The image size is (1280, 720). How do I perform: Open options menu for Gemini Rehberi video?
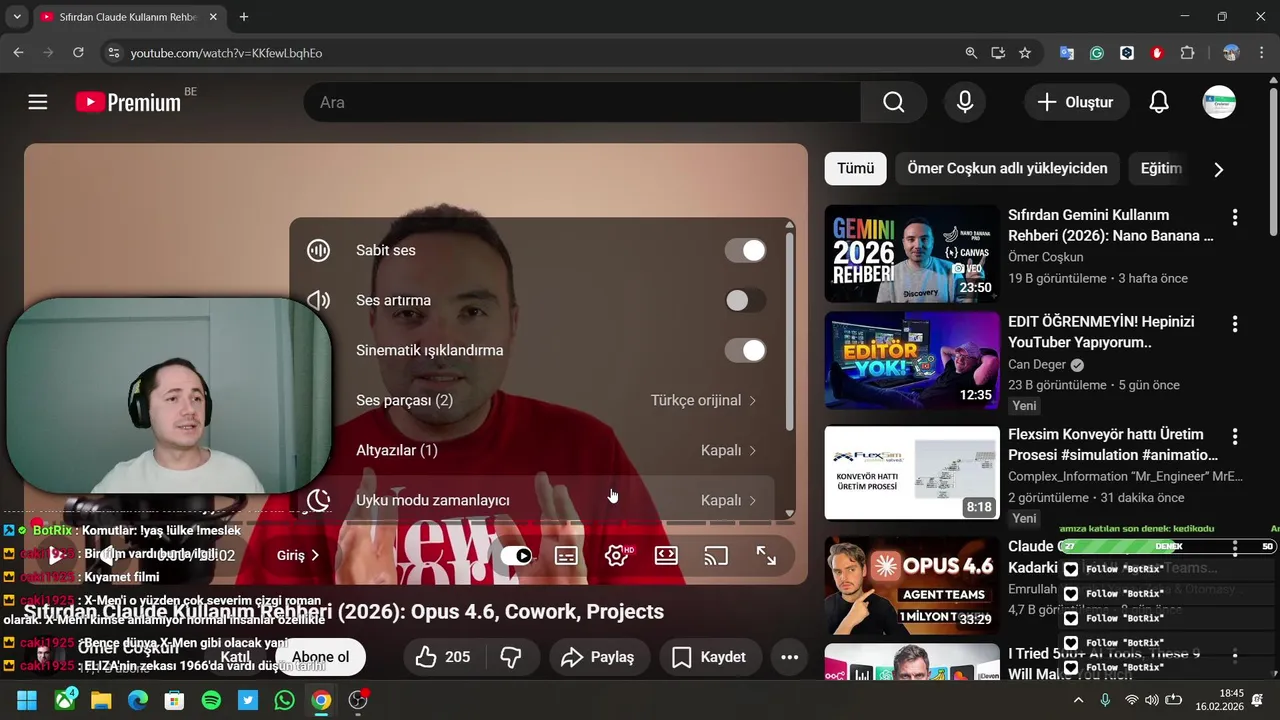click(1235, 217)
